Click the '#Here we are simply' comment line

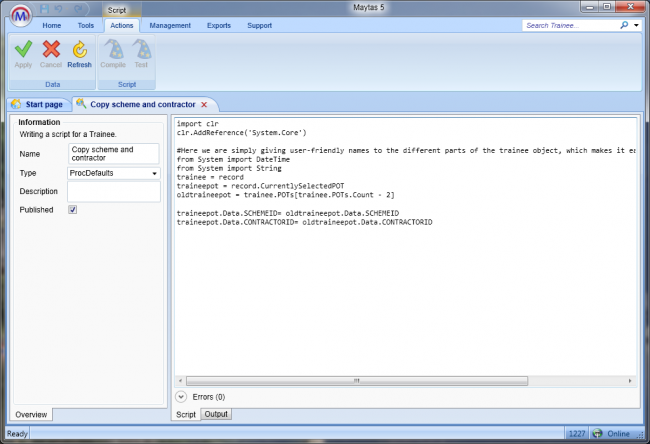[406, 150]
